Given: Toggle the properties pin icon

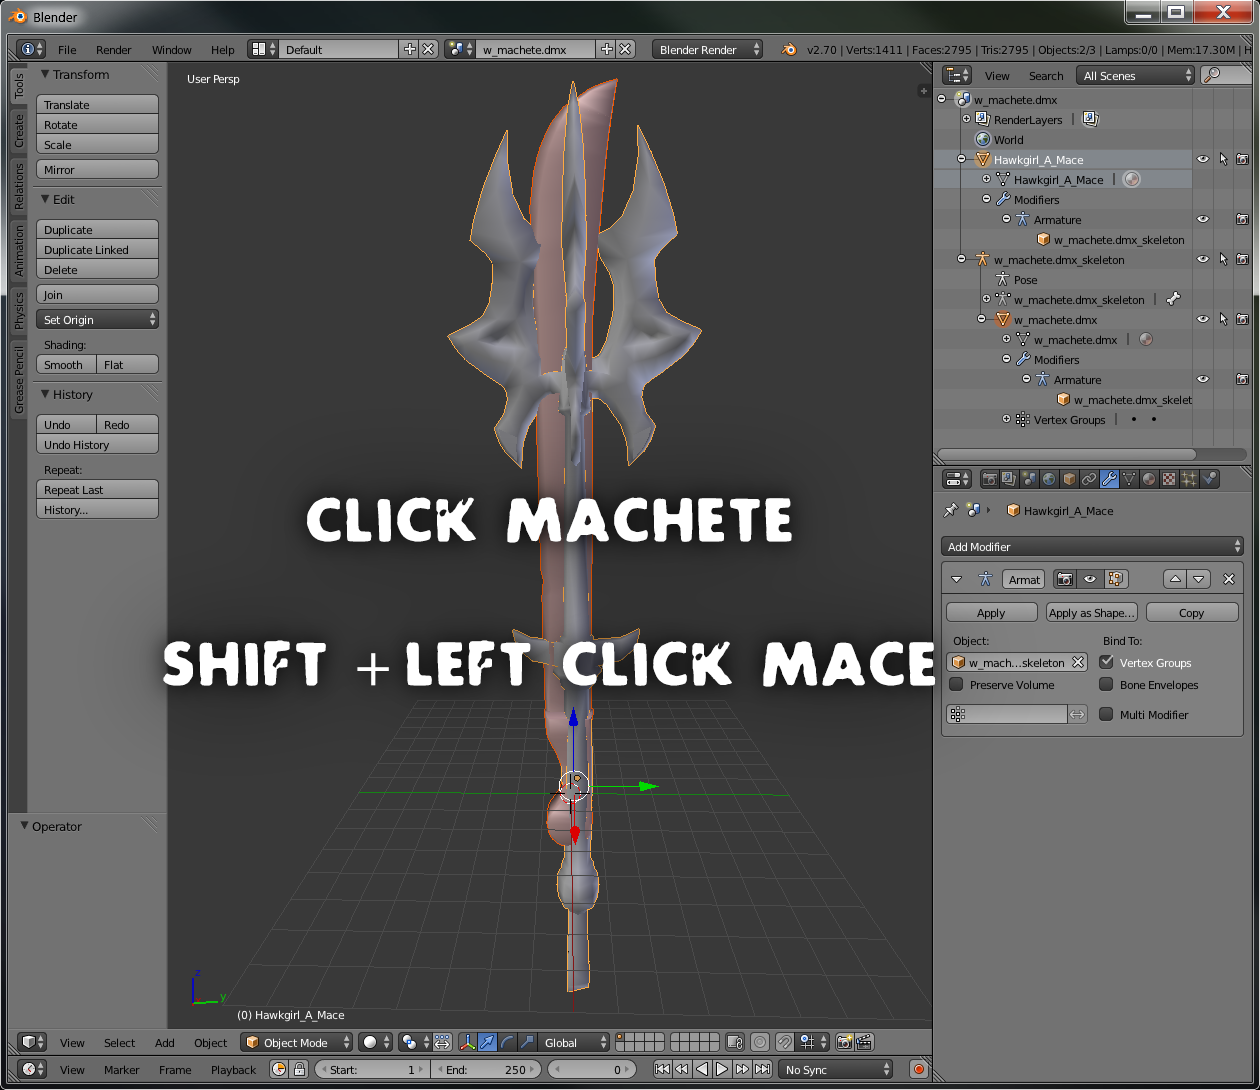Looking at the screenshot, I should pos(950,510).
